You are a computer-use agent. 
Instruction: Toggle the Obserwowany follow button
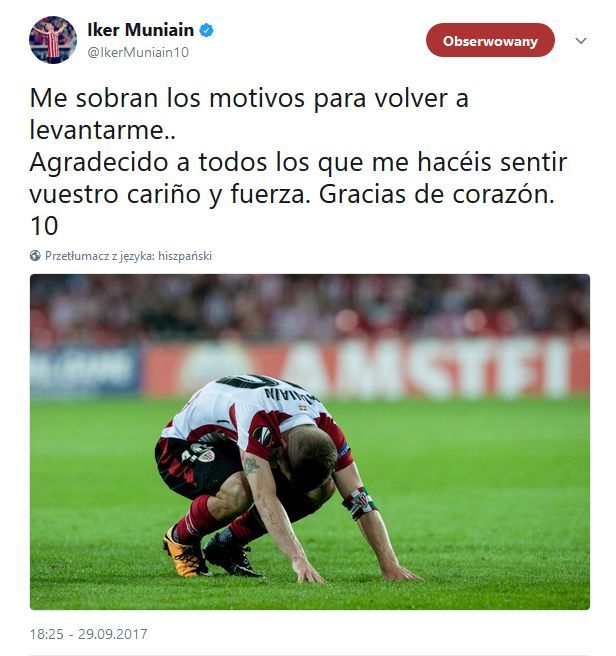point(490,40)
